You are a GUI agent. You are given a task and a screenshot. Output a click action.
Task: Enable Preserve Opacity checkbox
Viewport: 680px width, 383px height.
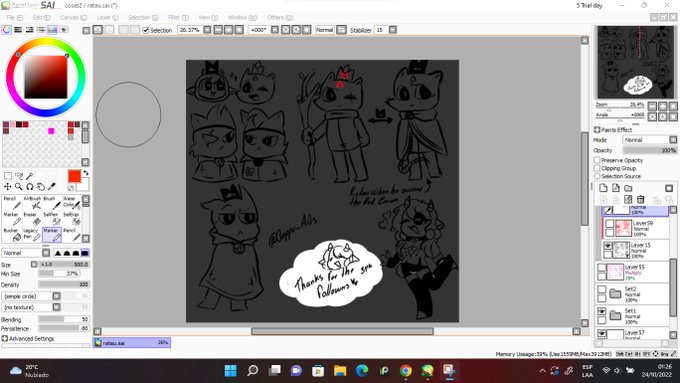click(597, 160)
